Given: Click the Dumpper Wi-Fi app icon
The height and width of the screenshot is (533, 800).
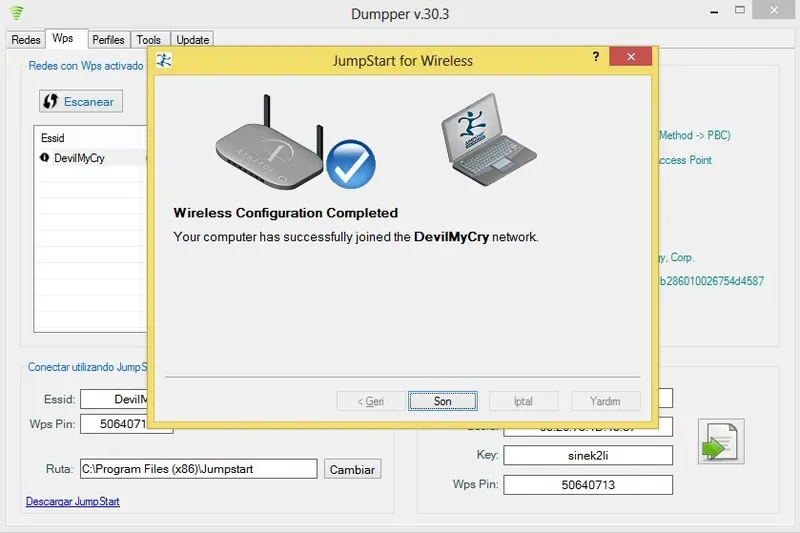Looking at the screenshot, I should [x=17, y=13].
